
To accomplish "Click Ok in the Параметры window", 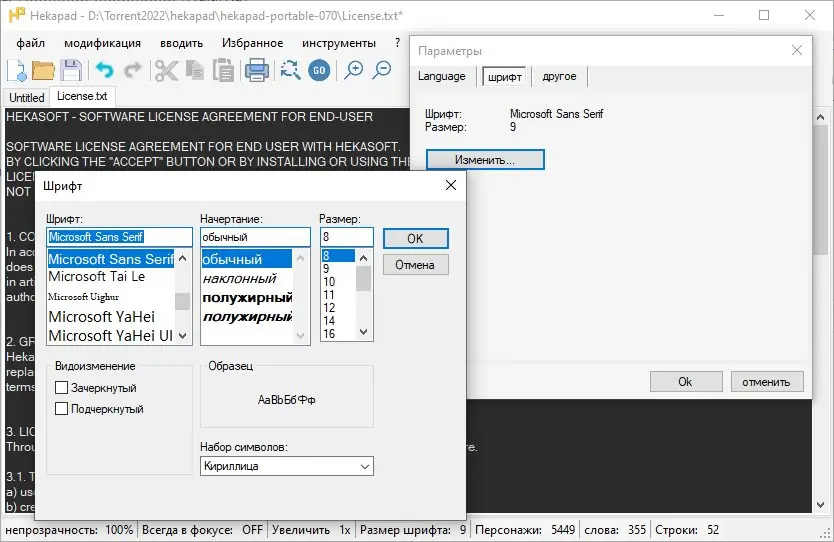I will tap(686, 381).
